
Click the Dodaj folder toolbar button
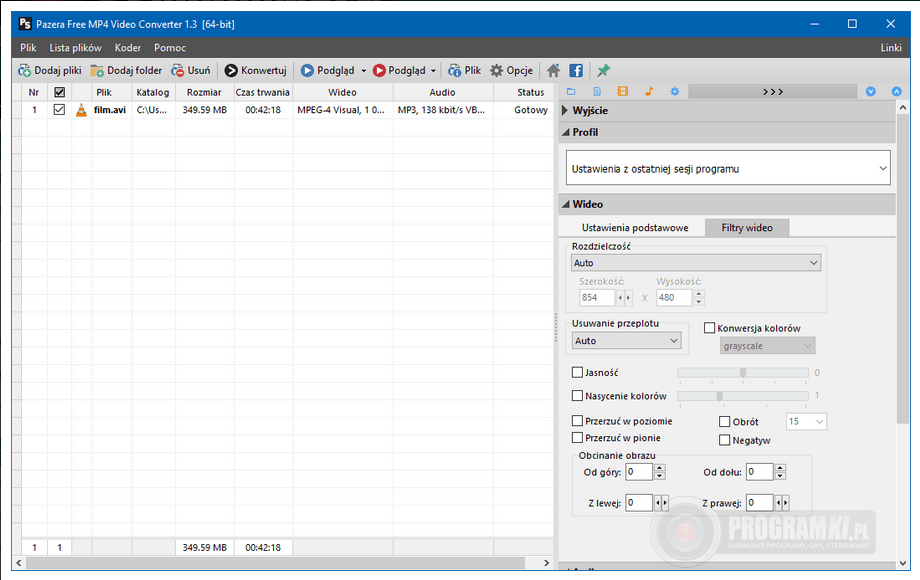126,70
